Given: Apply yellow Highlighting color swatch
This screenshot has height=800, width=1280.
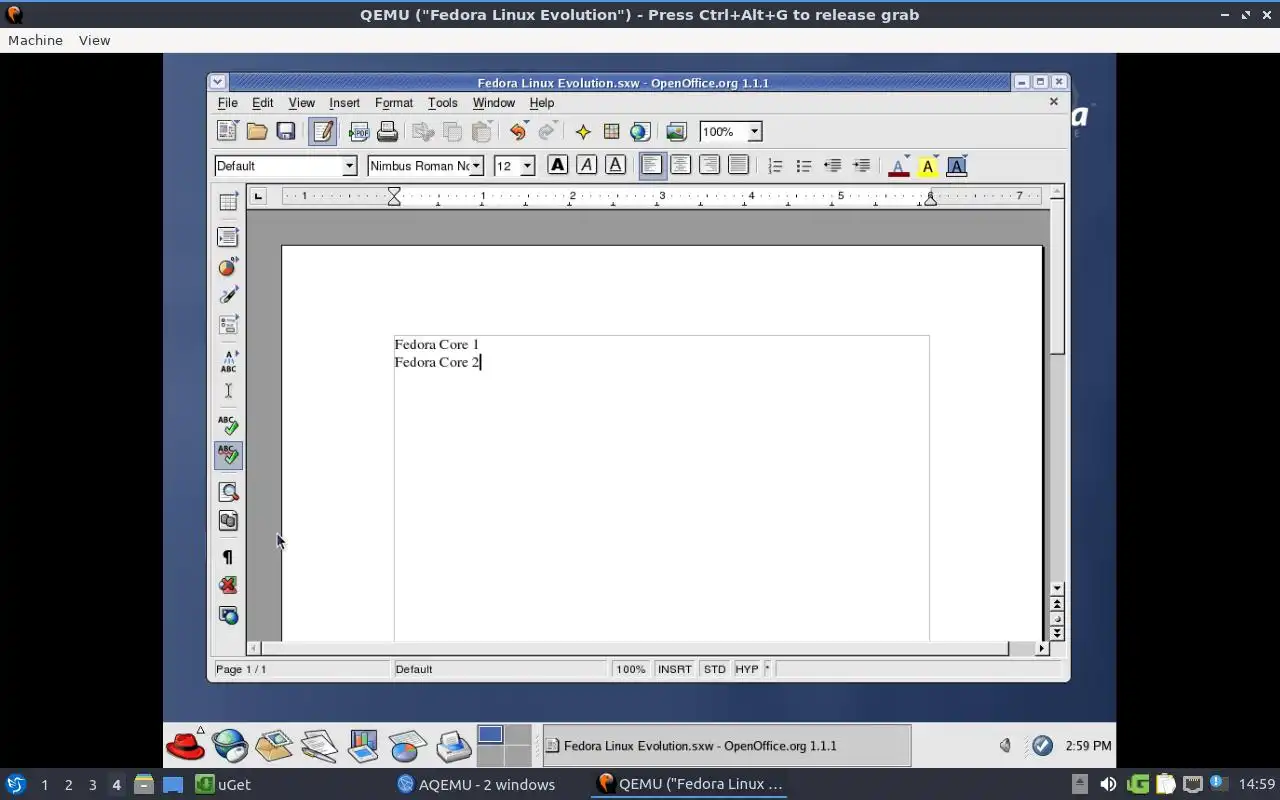Looking at the screenshot, I should click(x=927, y=166).
